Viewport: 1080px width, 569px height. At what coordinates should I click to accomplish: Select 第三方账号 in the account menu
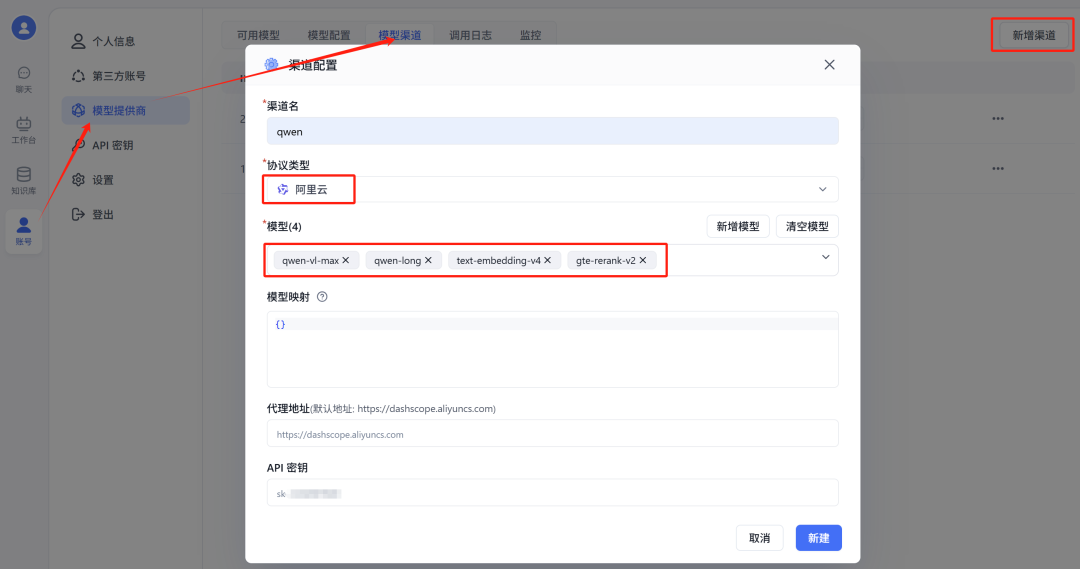point(125,76)
